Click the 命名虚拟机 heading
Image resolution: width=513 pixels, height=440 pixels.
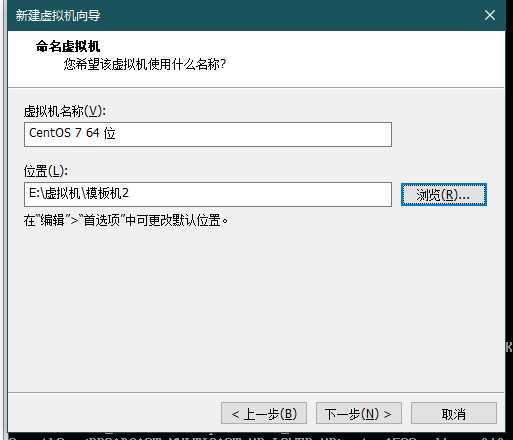(68, 46)
